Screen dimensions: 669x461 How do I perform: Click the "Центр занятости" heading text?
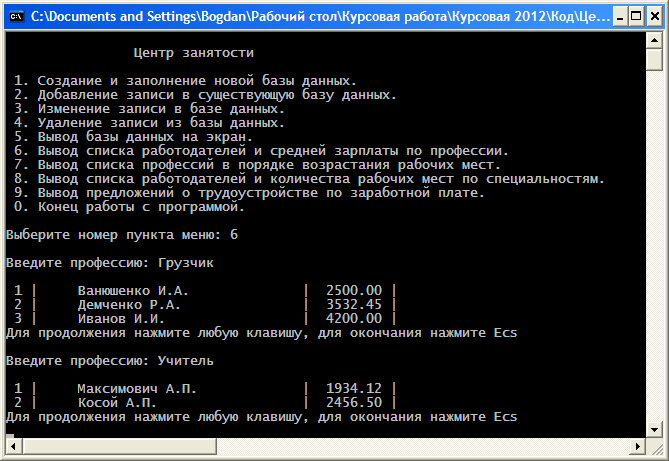point(193,52)
